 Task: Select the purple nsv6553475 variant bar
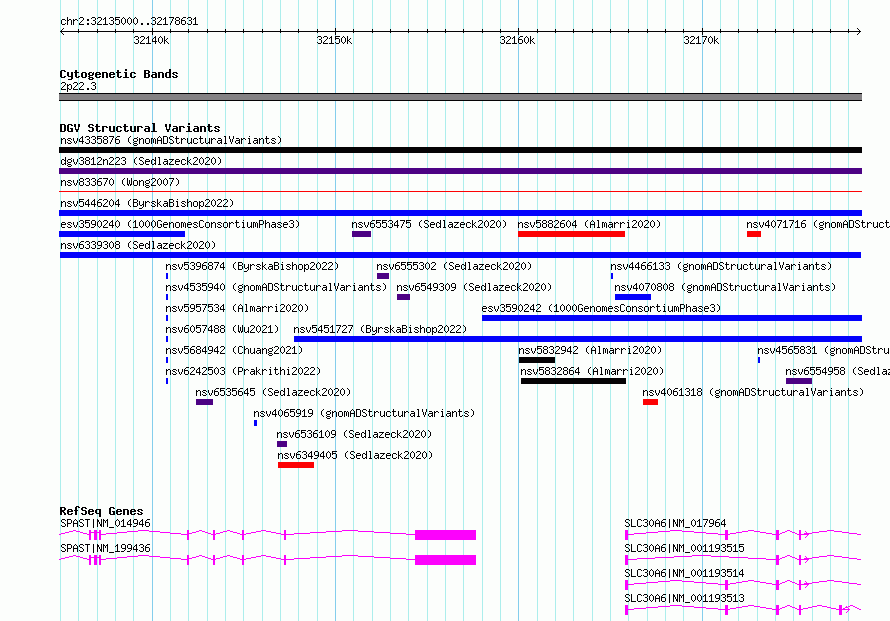(x=362, y=234)
